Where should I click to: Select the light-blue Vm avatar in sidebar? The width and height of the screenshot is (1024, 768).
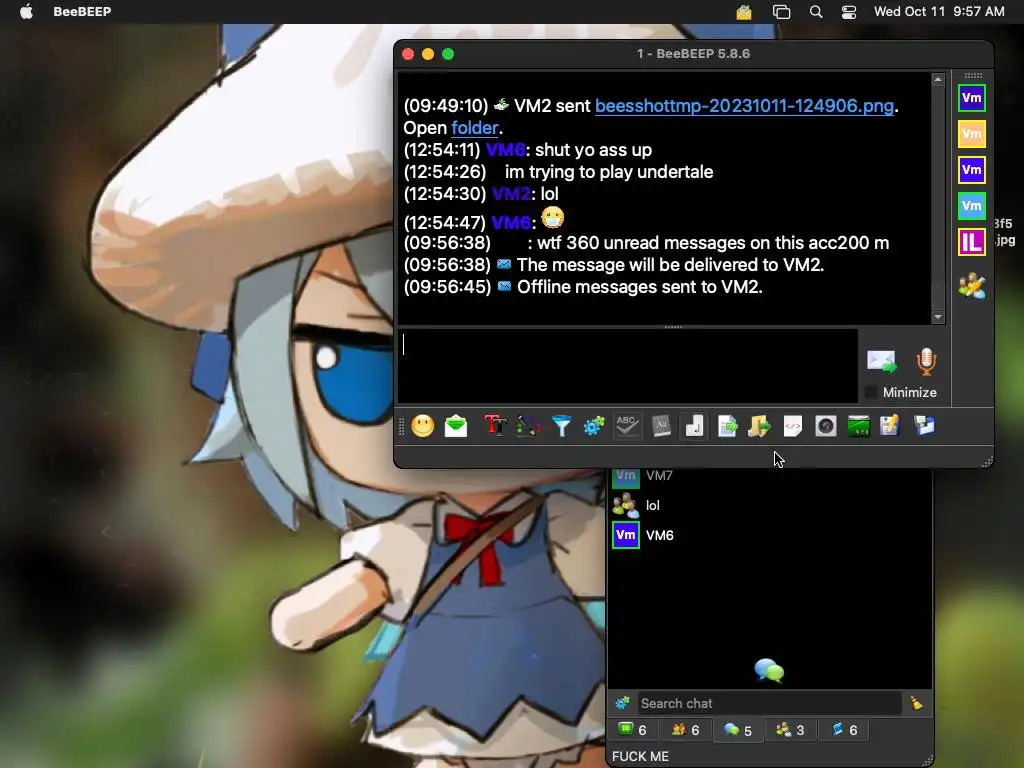point(972,206)
